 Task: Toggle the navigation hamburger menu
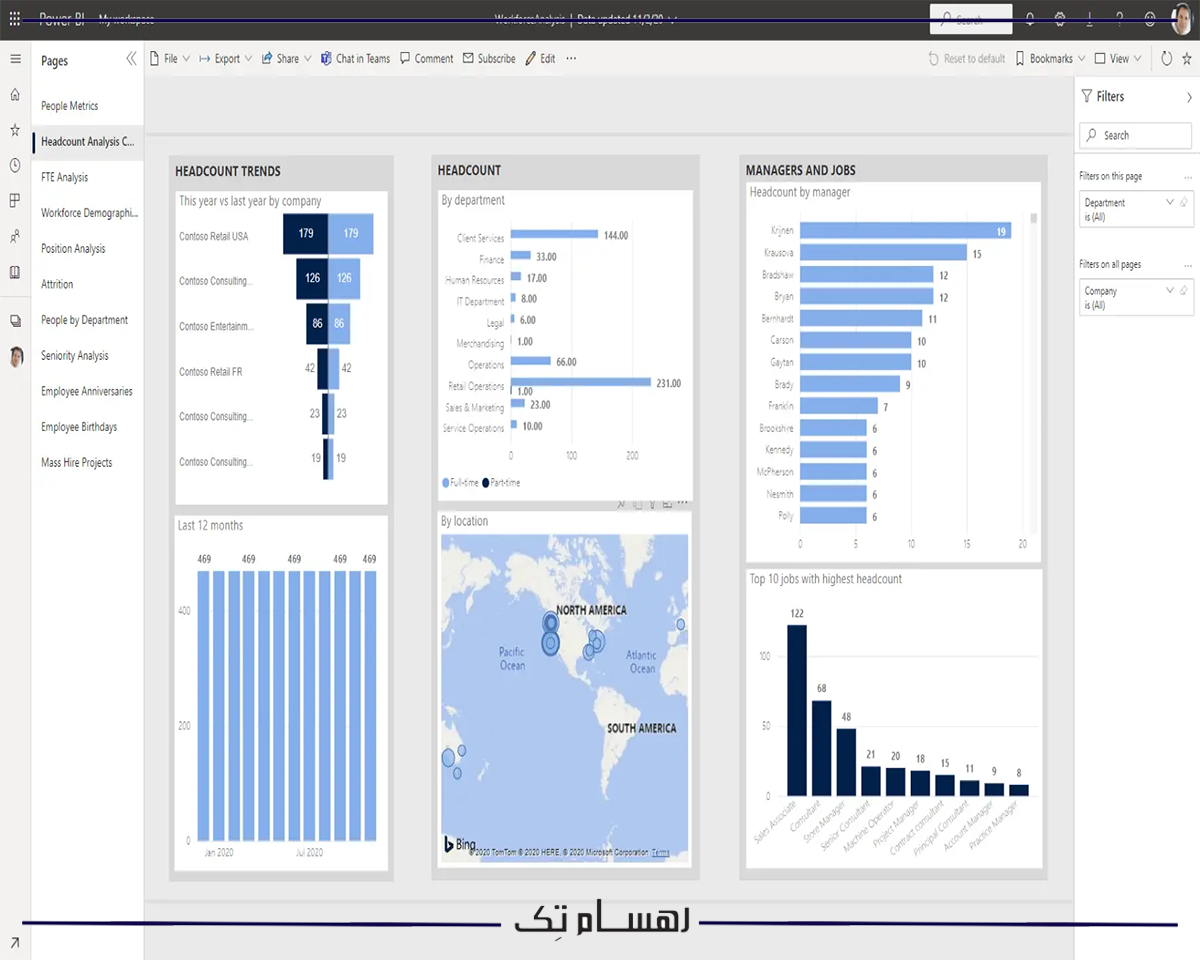click(15, 59)
